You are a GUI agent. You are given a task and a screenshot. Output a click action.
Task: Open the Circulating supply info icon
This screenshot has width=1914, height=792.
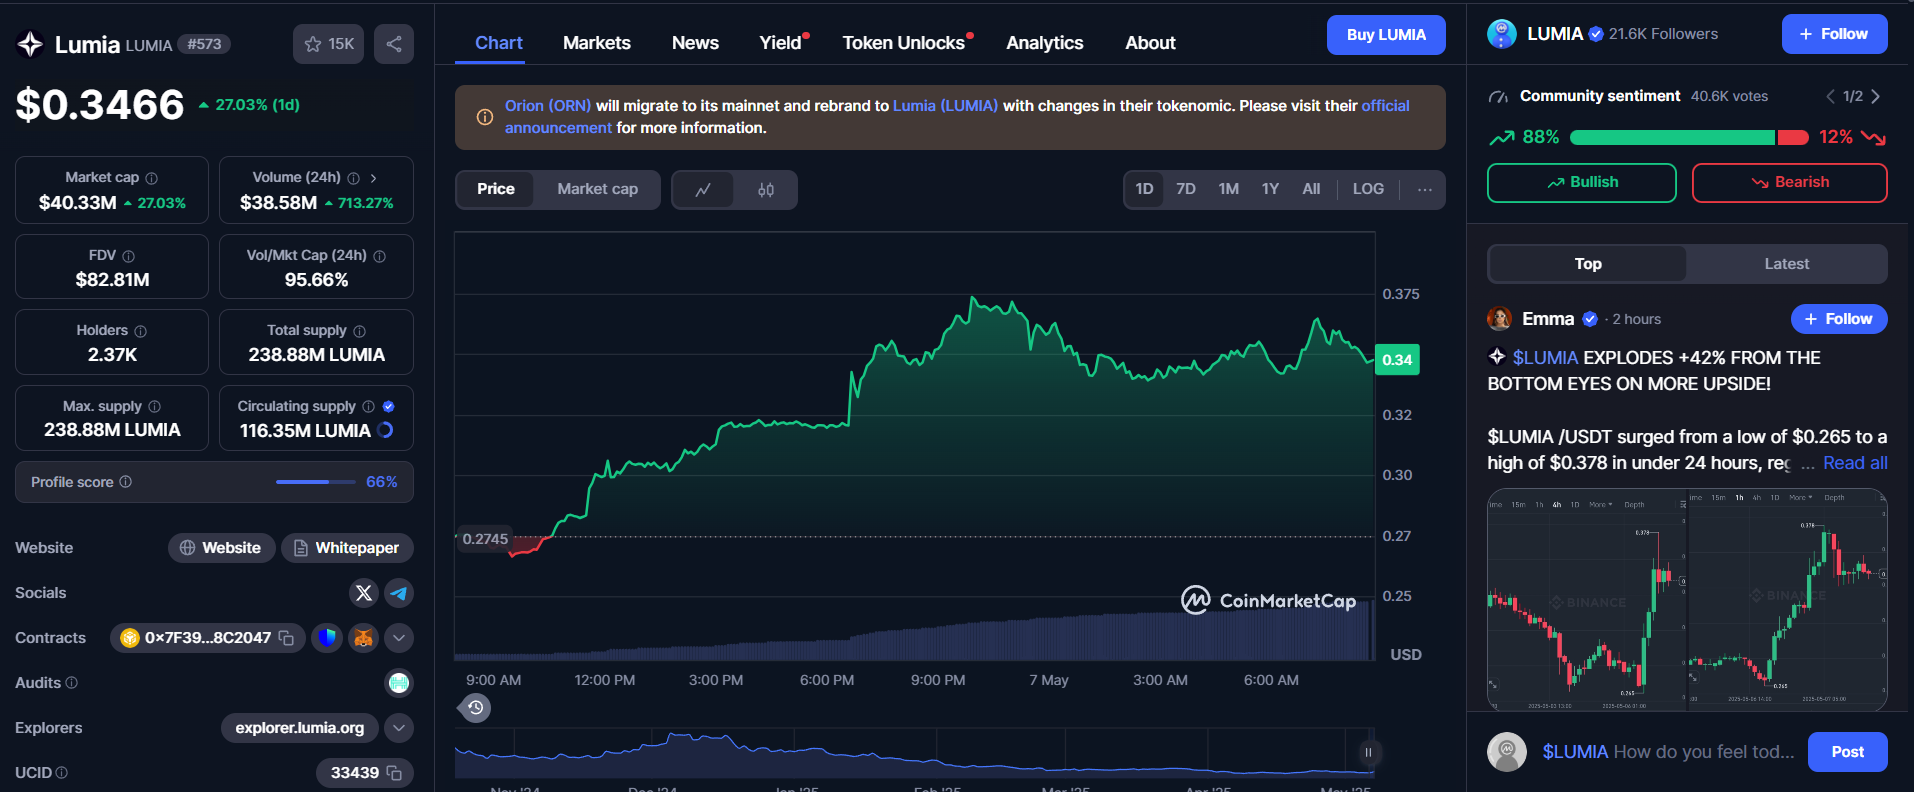pos(368,406)
